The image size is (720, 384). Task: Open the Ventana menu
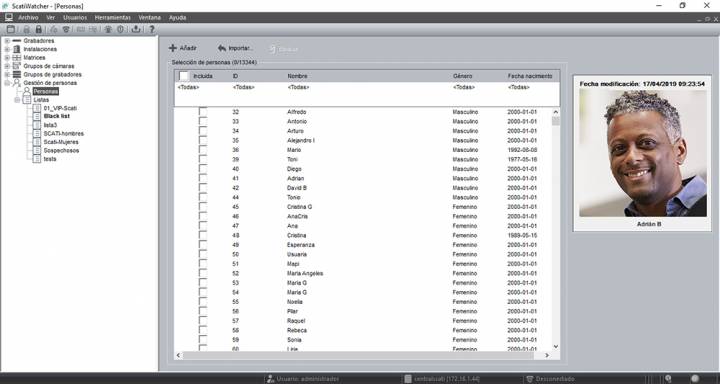tap(150, 17)
